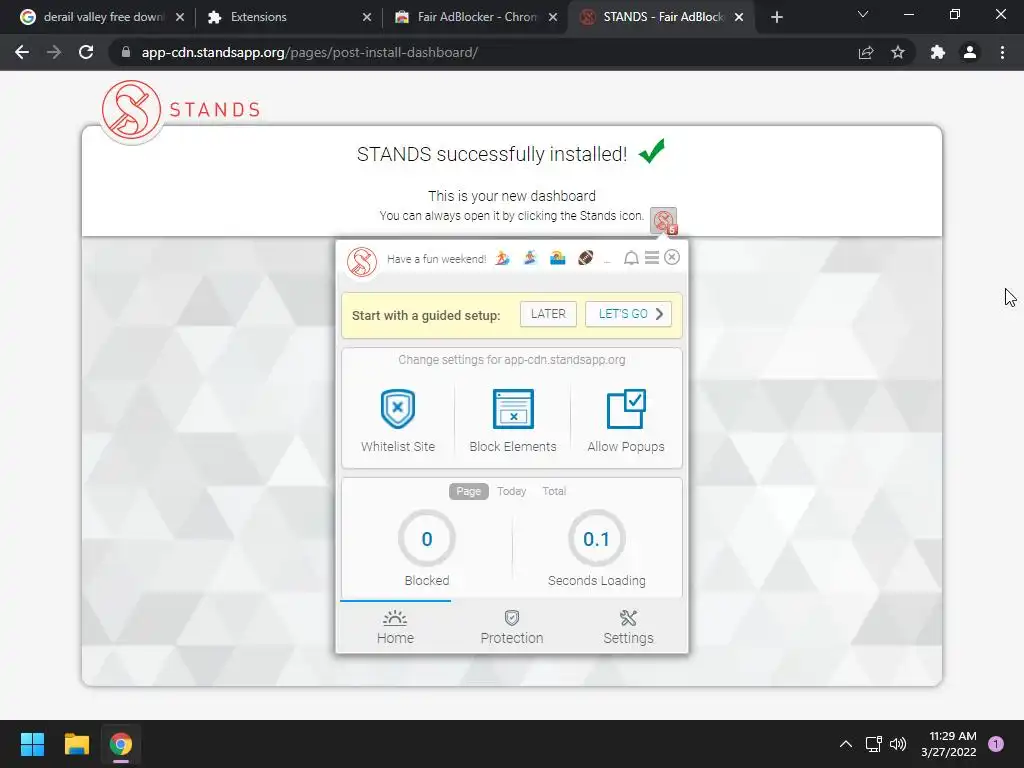This screenshot has width=1024, height=768.
Task: Open the Chrome profile icon
Action: coord(970,52)
